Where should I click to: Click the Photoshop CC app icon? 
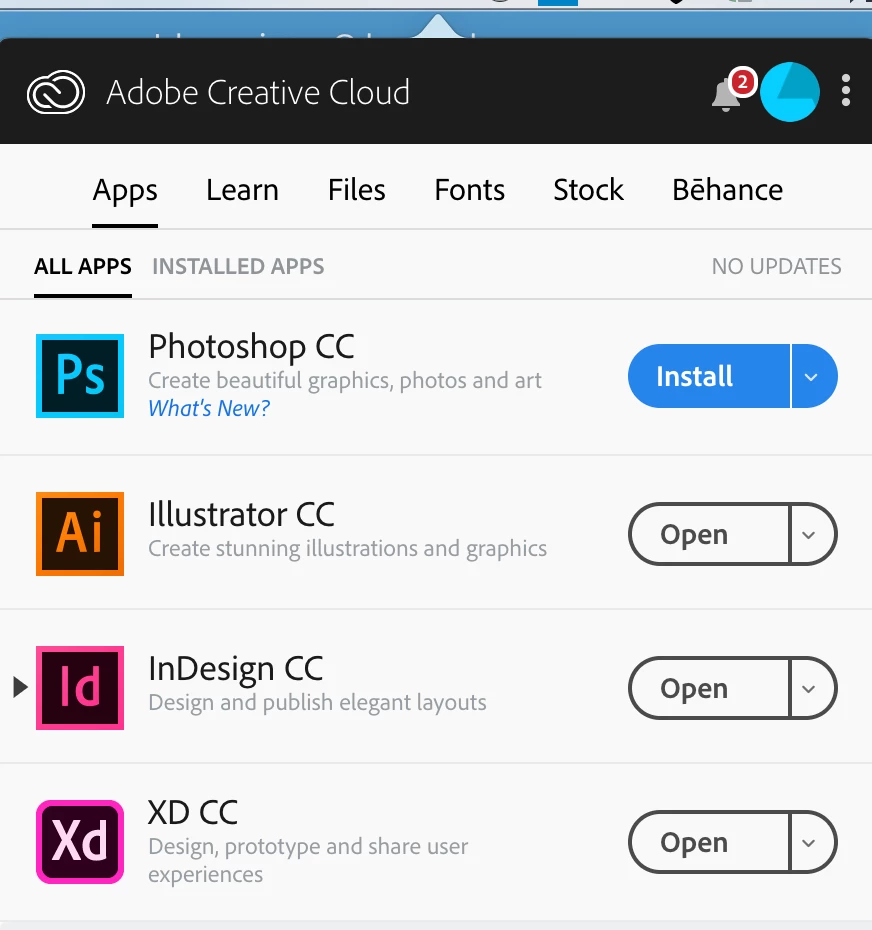tap(80, 376)
